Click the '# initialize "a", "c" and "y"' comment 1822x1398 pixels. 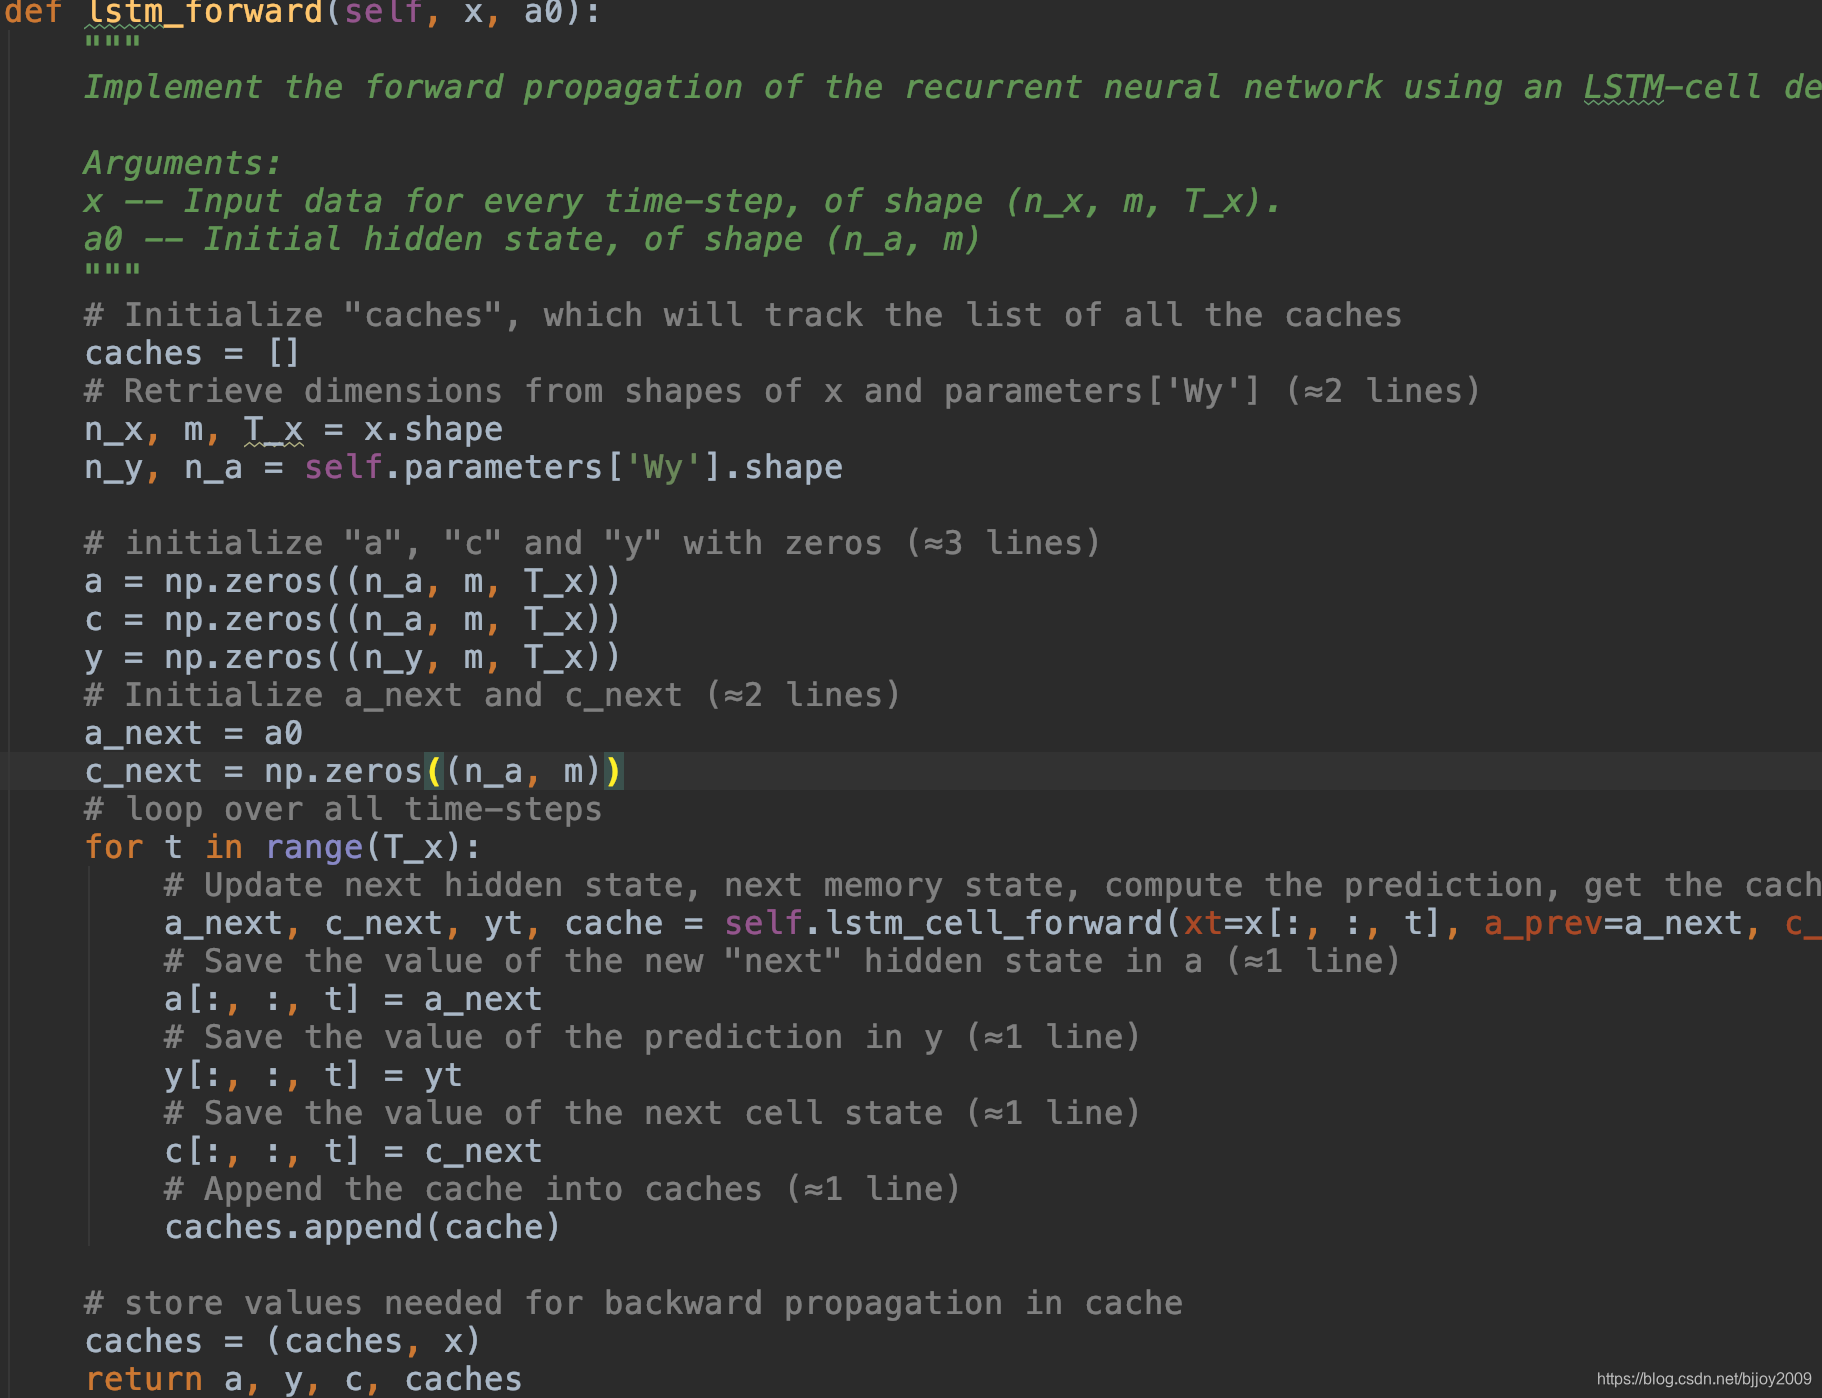coord(593,543)
